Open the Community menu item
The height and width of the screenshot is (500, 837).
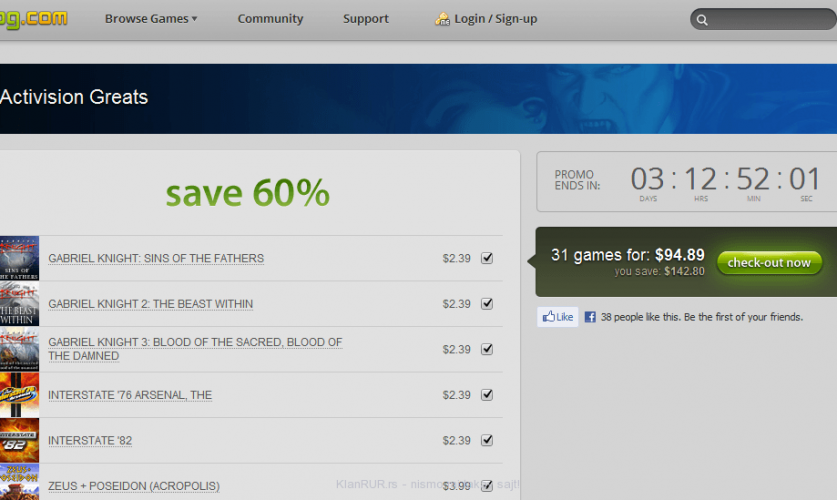[x=270, y=19]
